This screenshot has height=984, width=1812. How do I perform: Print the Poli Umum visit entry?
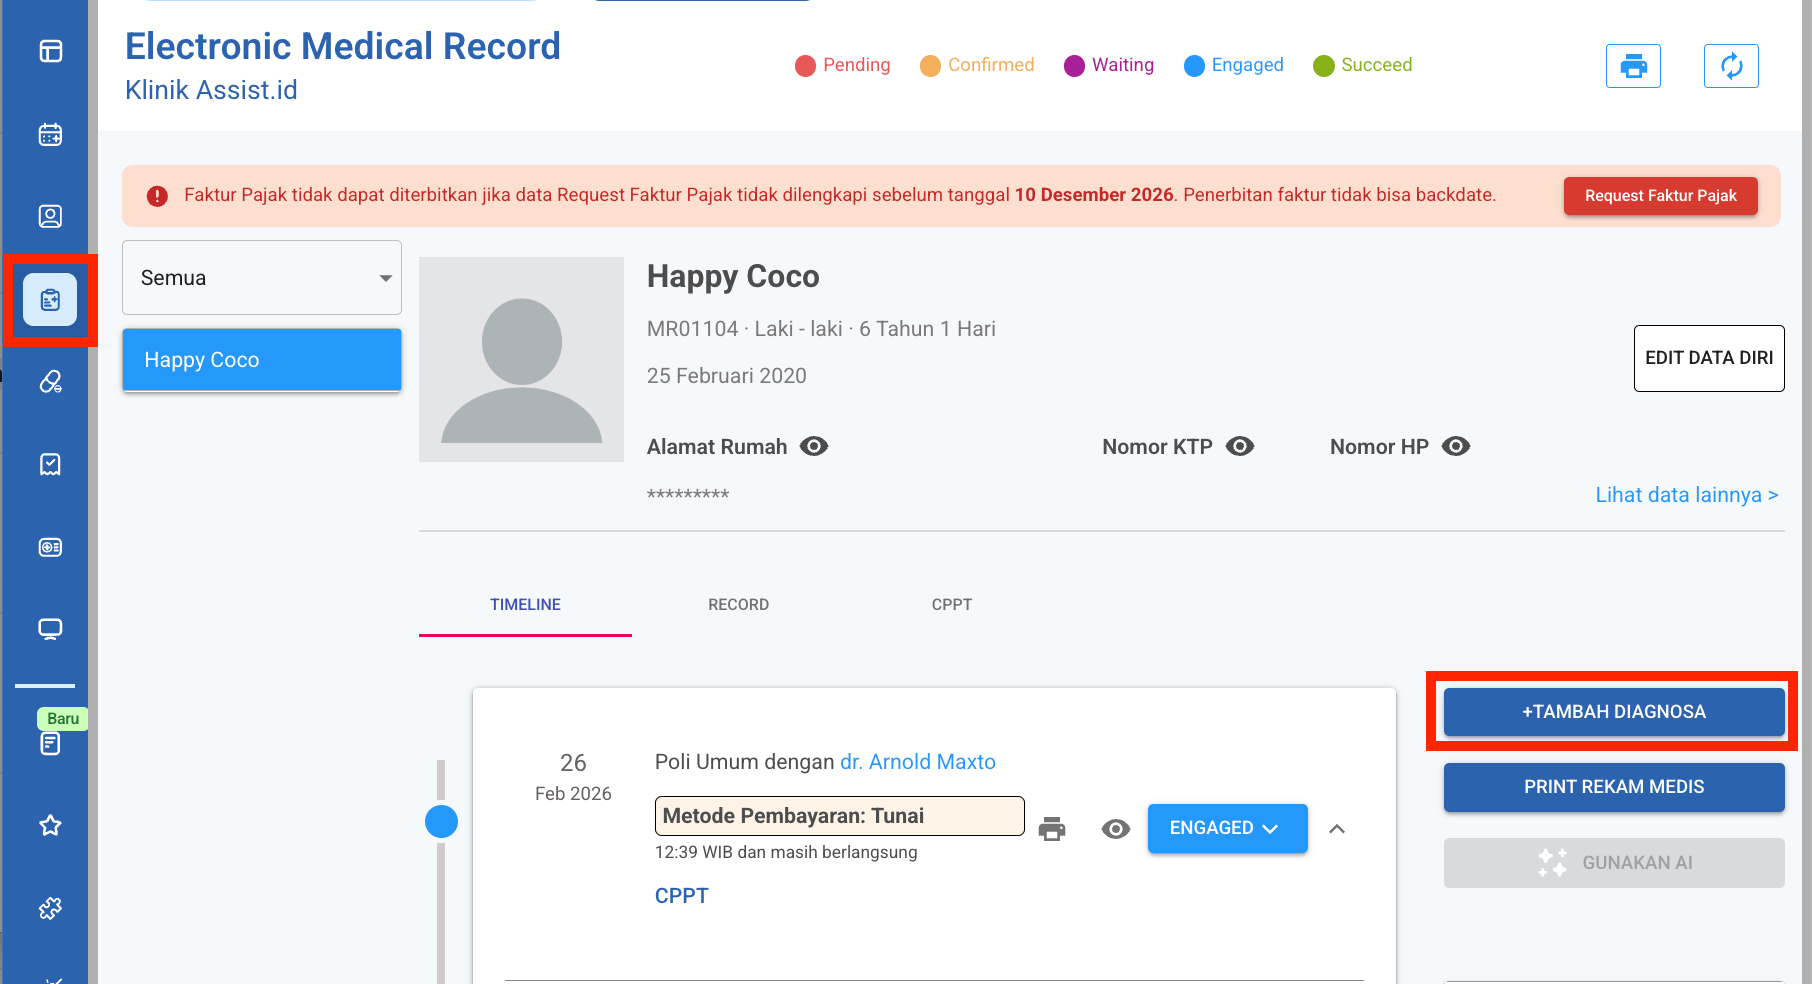point(1052,829)
